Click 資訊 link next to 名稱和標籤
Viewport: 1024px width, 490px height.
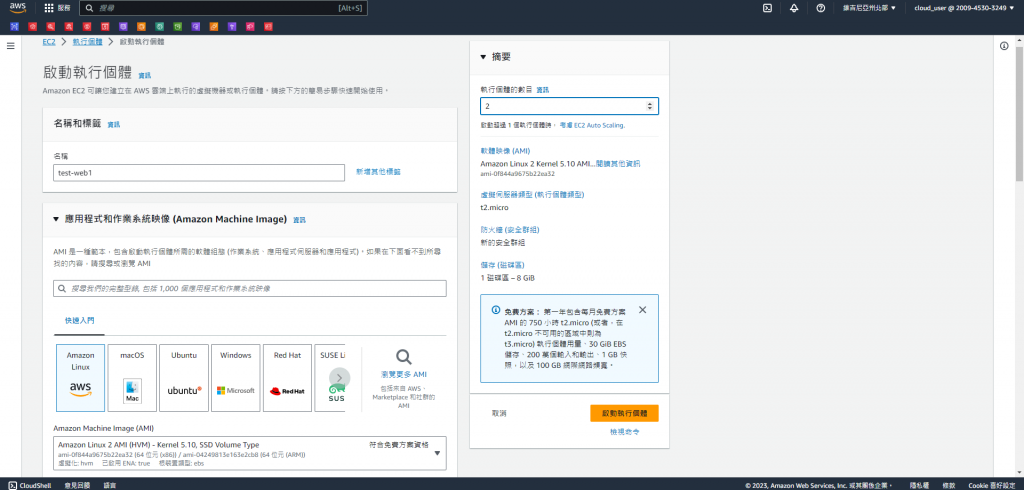pyautogui.click(x=114, y=124)
